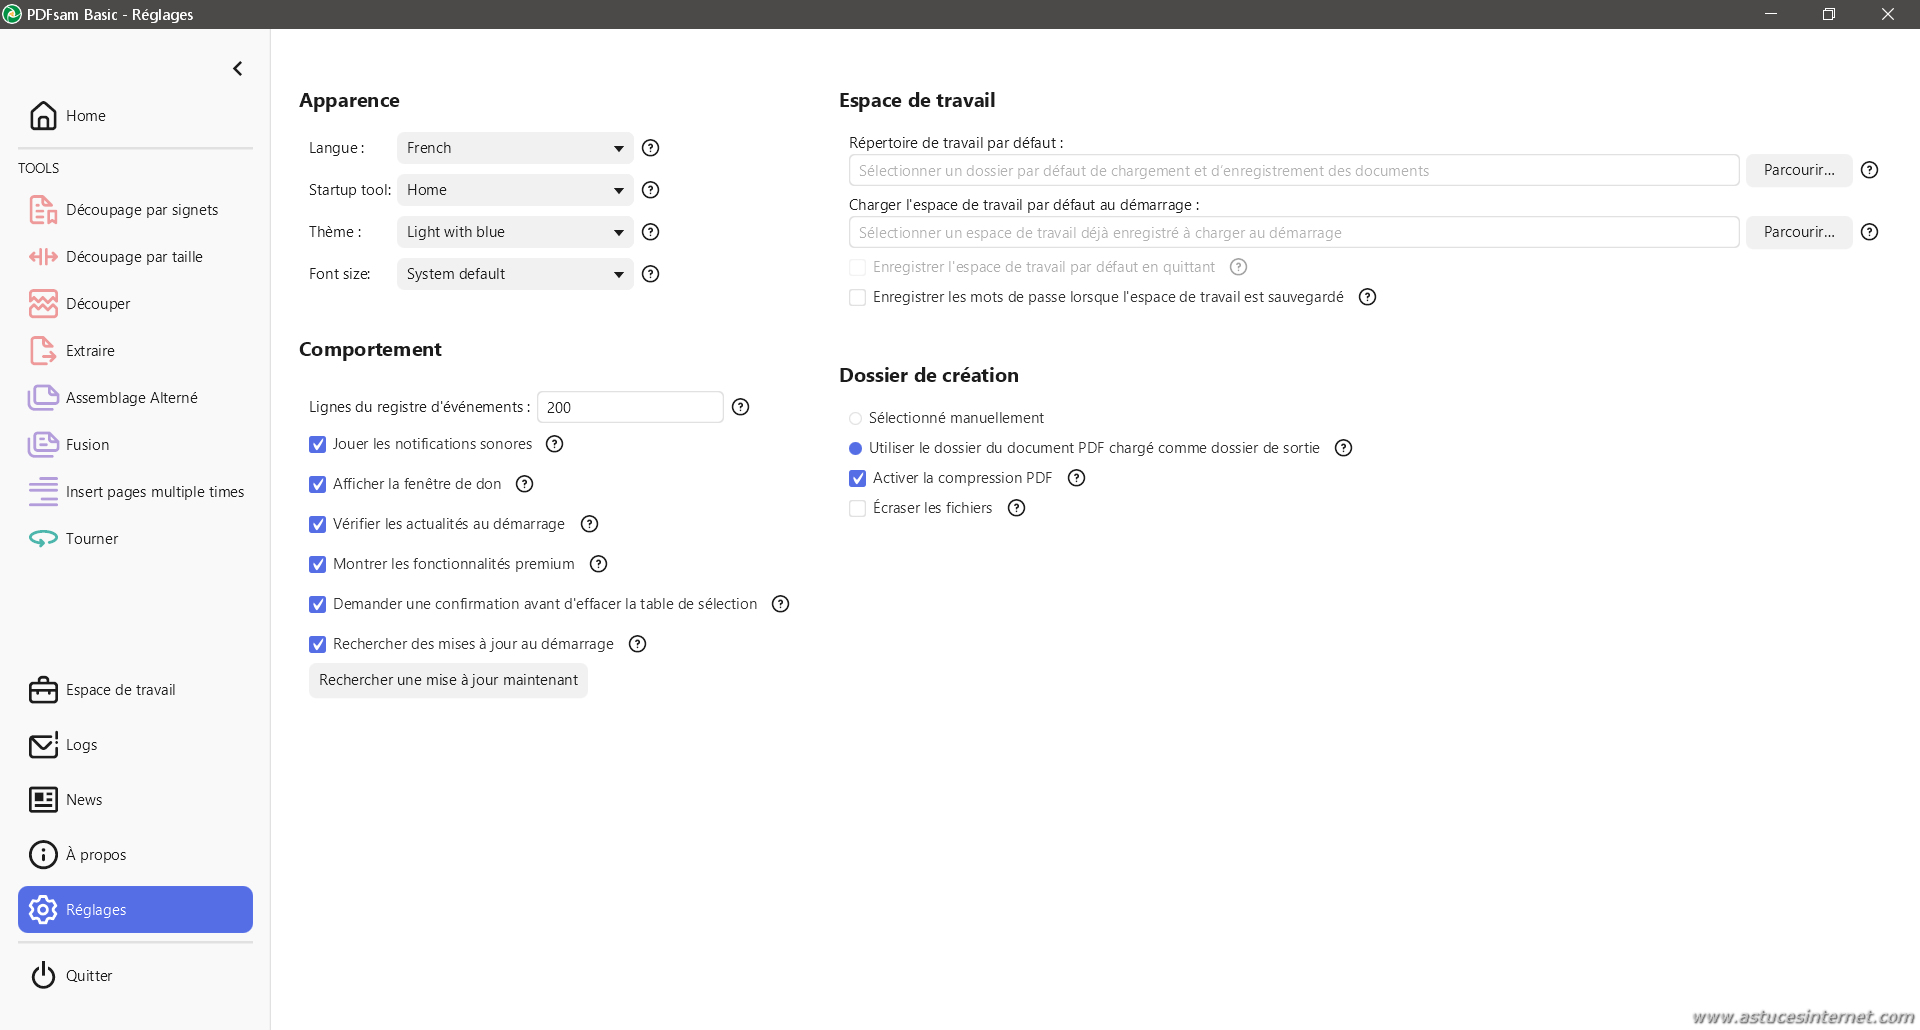This screenshot has width=1920, height=1030.
Task: Go to Home in the sidebar
Action: tap(135, 116)
